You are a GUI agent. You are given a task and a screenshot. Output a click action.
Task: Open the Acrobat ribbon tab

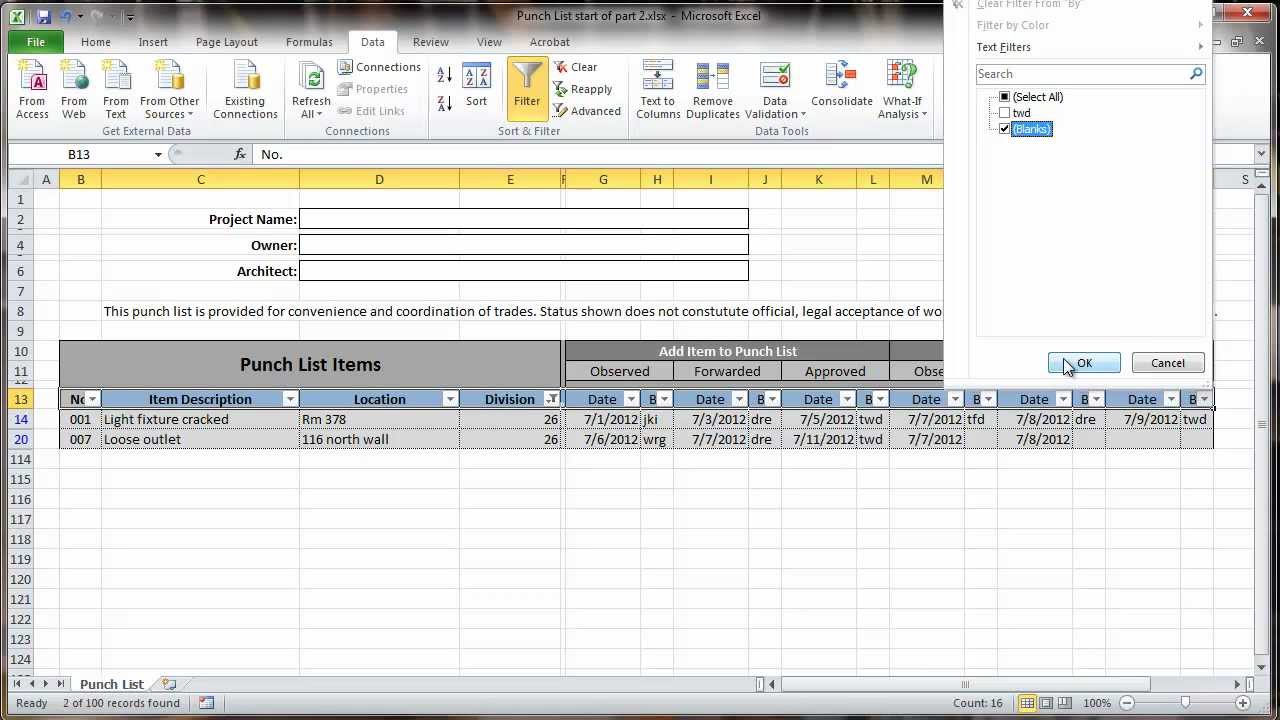(550, 42)
